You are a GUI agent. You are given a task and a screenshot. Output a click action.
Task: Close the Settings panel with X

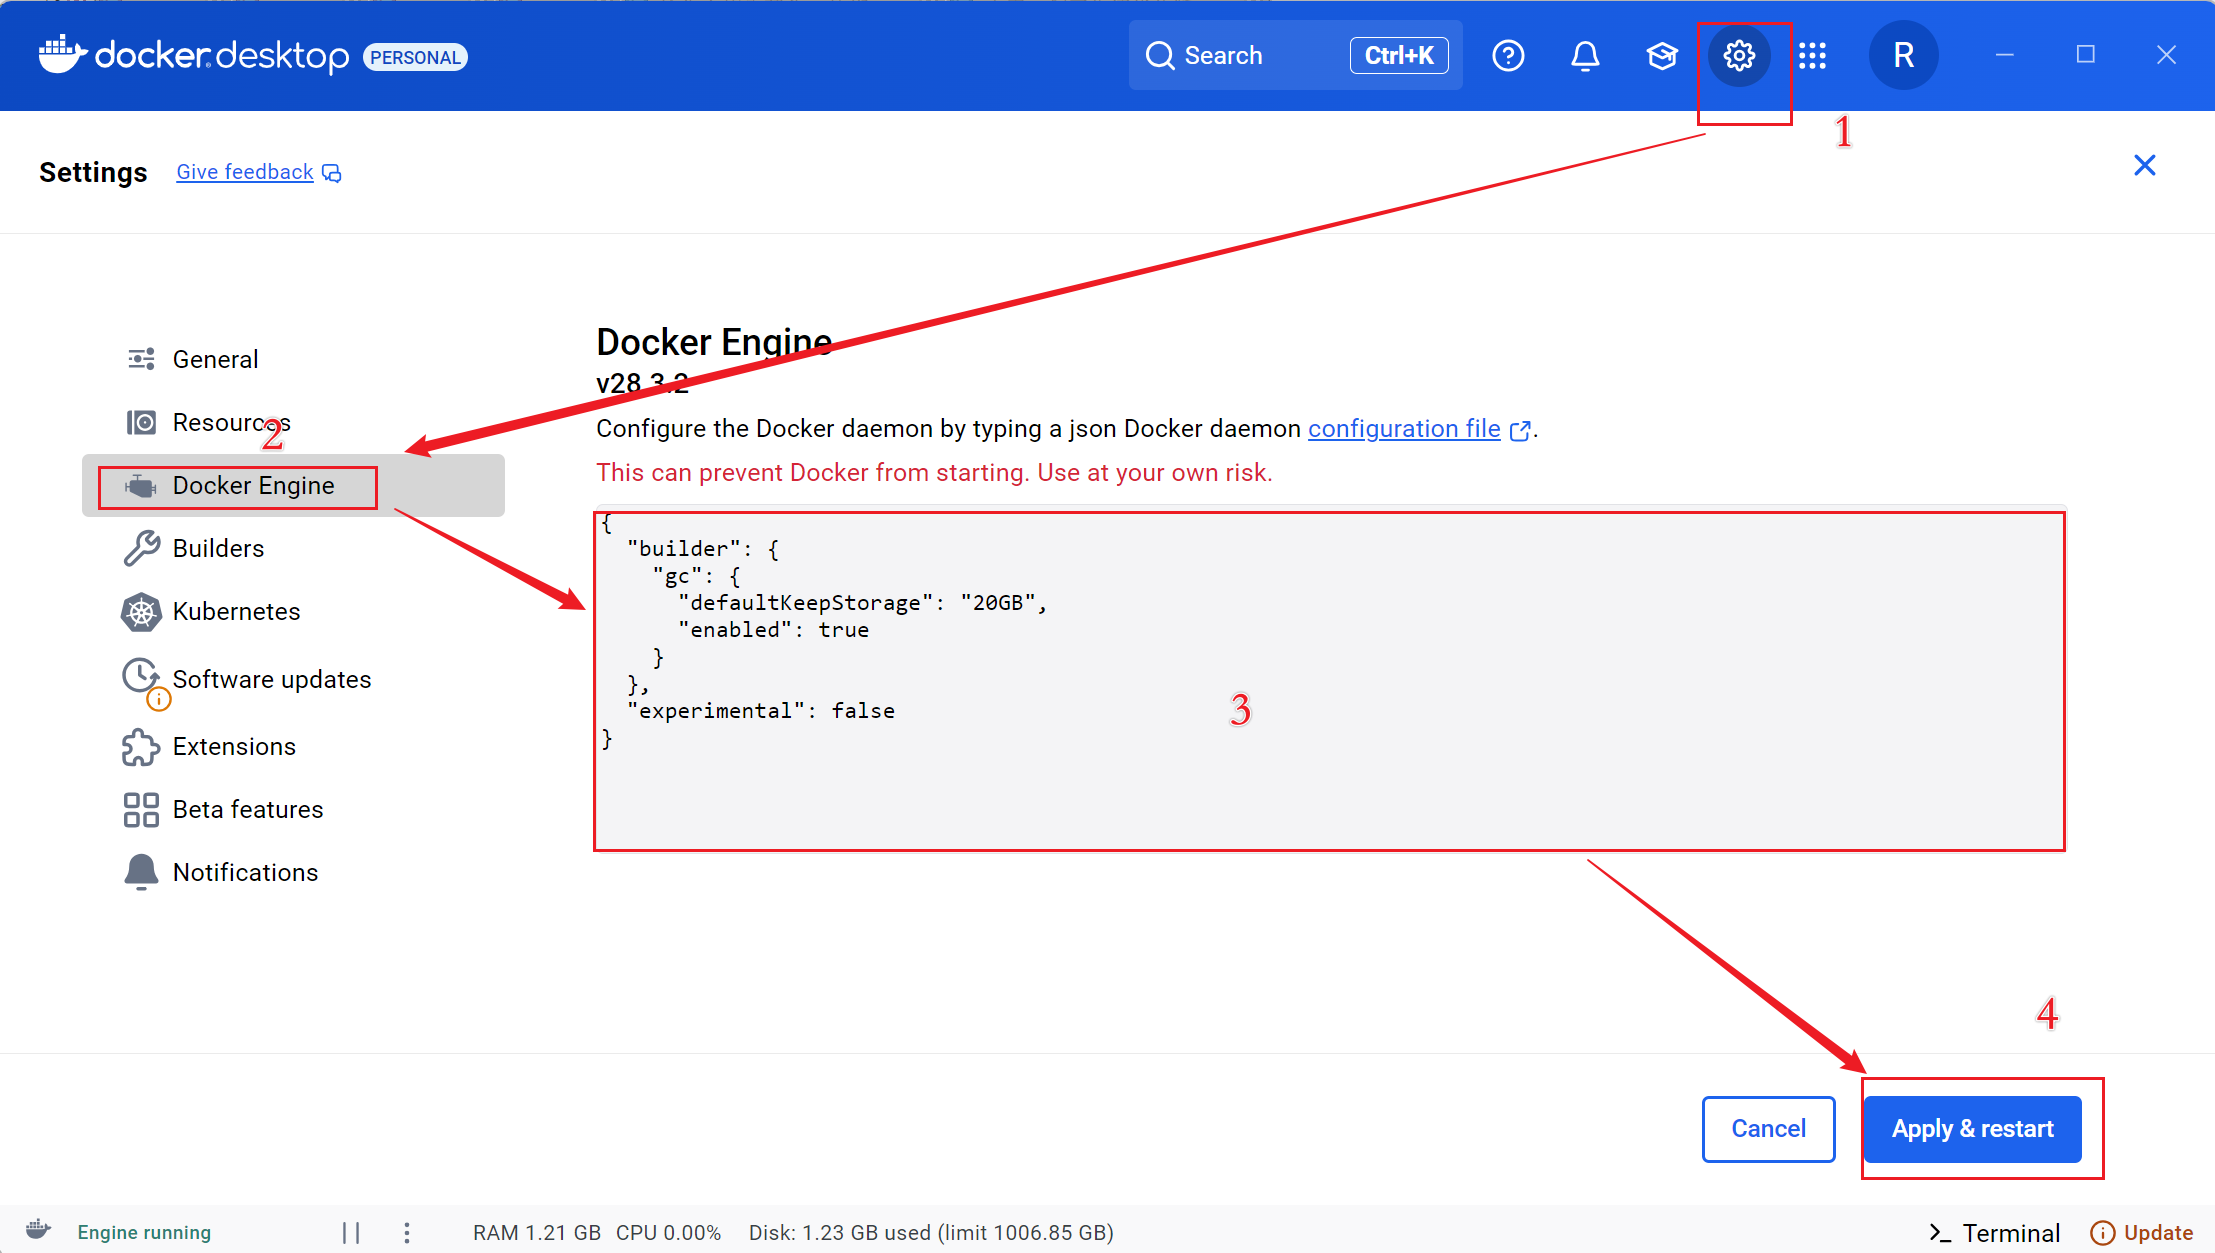(2144, 165)
